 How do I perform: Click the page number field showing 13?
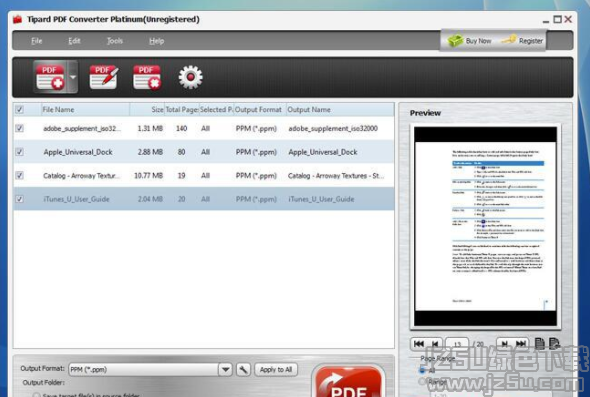click(457, 344)
